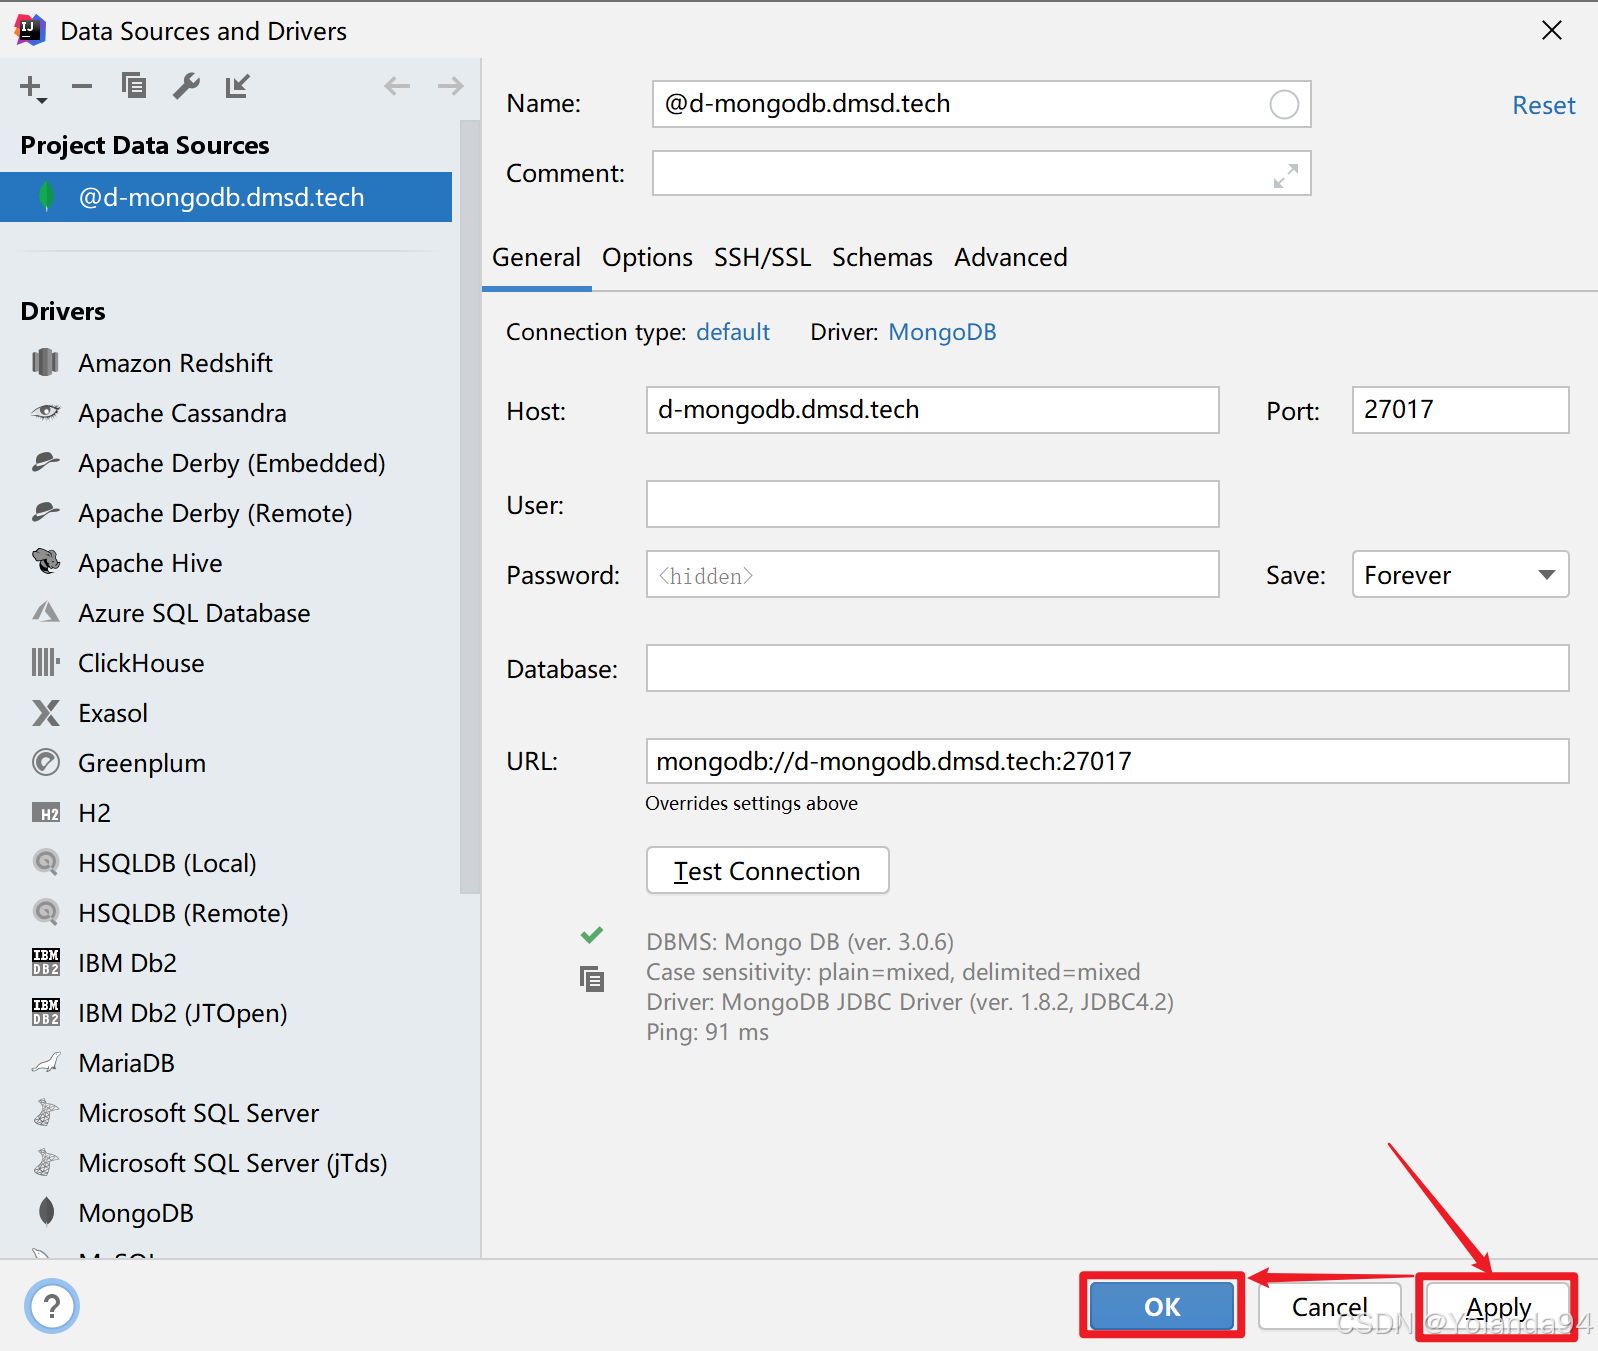Click the OK button
This screenshot has height=1351, width=1598.
tap(1162, 1307)
